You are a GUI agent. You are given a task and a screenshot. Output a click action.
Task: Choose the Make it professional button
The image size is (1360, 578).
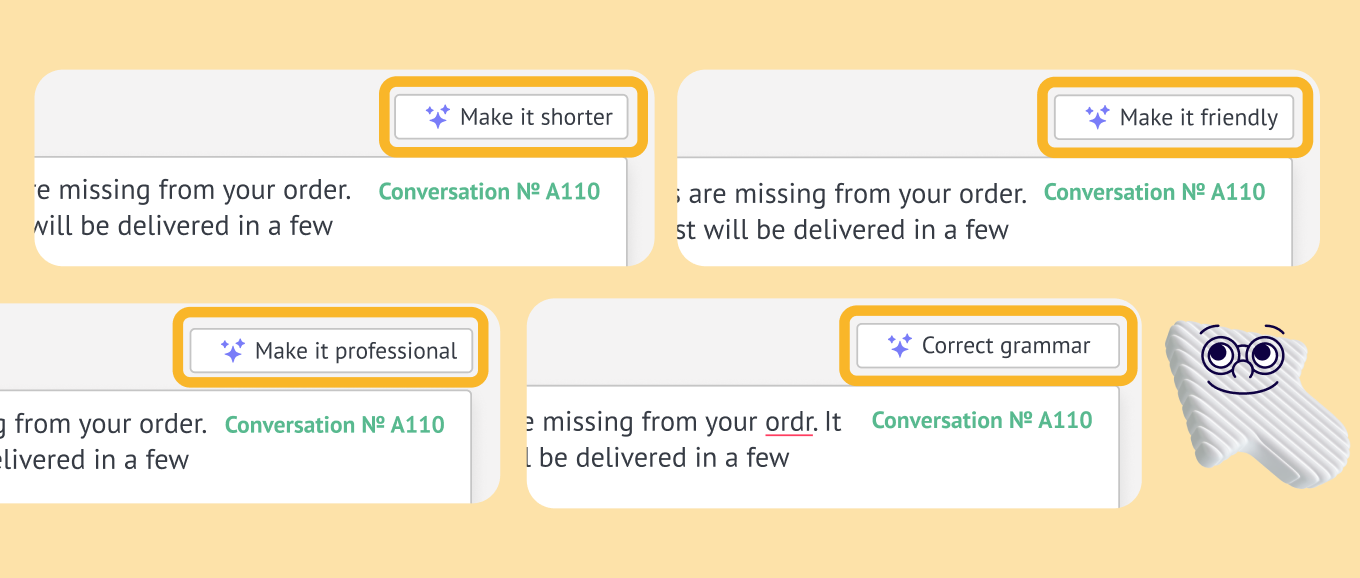click(x=331, y=351)
